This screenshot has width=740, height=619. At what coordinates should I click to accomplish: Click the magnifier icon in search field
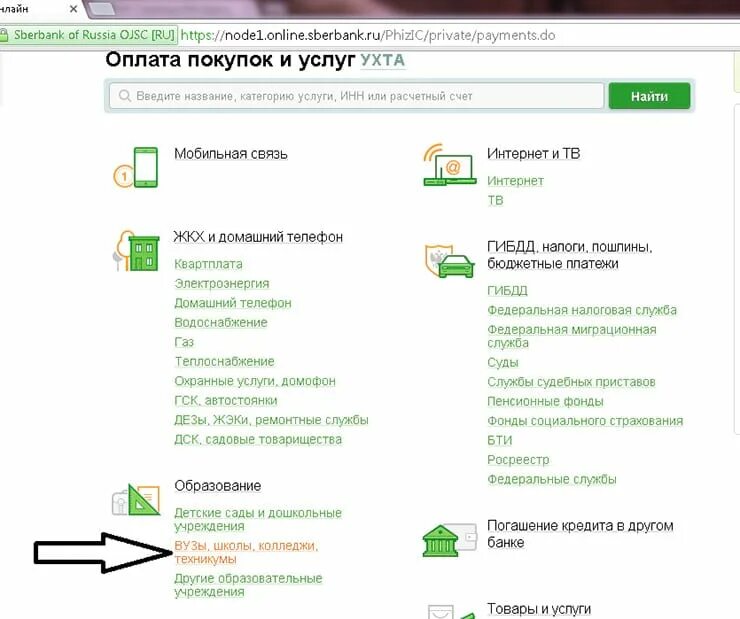[x=125, y=96]
